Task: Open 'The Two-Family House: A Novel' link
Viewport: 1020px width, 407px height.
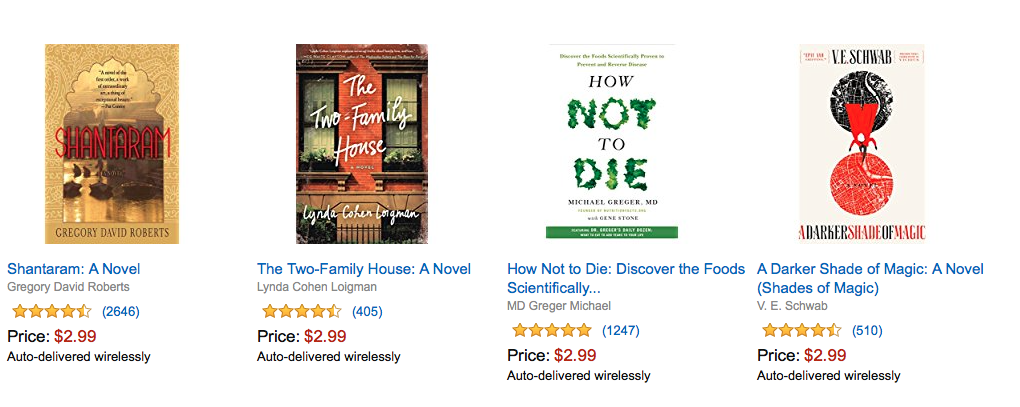Action: tap(364, 268)
